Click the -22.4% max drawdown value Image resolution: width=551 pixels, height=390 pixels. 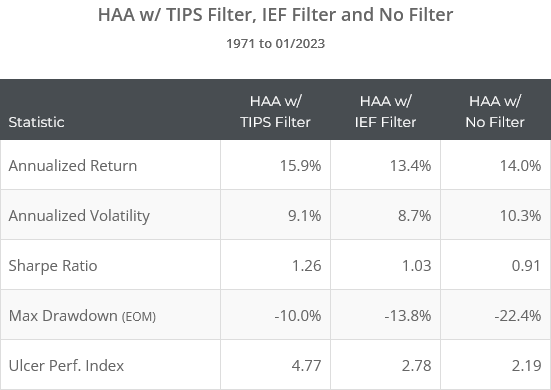click(518, 316)
